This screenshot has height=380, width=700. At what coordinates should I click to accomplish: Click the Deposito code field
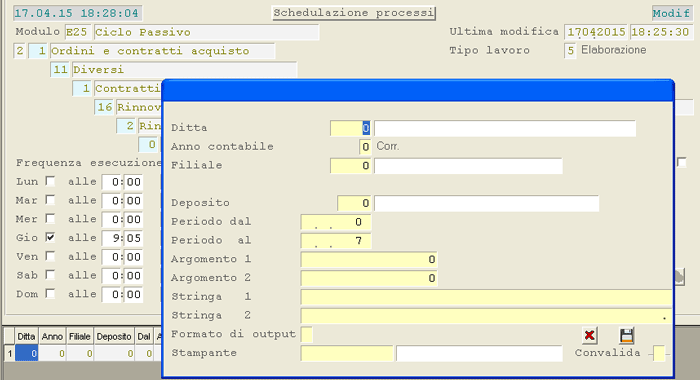click(x=354, y=203)
